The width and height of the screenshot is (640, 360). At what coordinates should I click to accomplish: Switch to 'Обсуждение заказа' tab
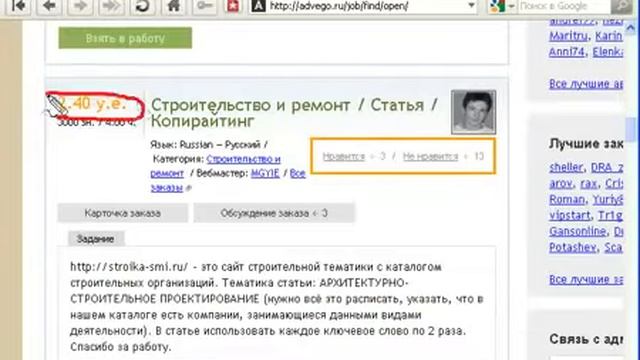(x=274, y=213)
